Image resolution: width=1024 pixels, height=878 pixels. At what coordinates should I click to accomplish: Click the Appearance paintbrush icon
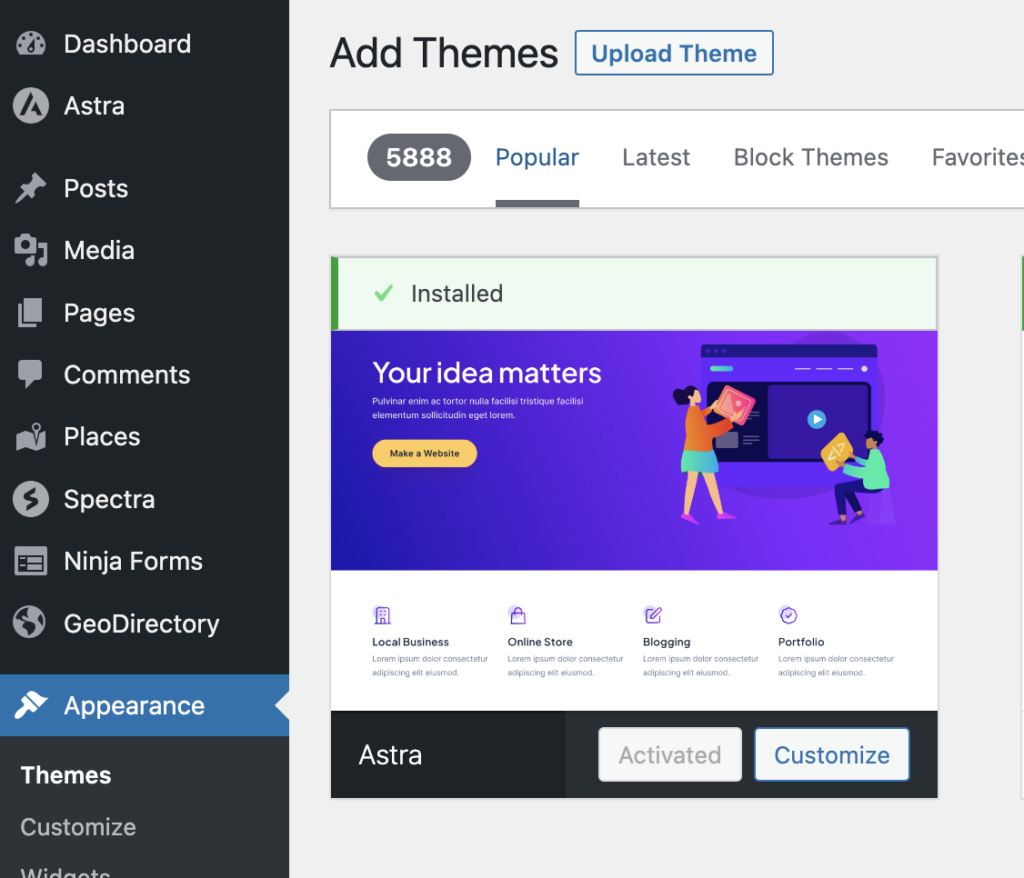coord(31,706)
